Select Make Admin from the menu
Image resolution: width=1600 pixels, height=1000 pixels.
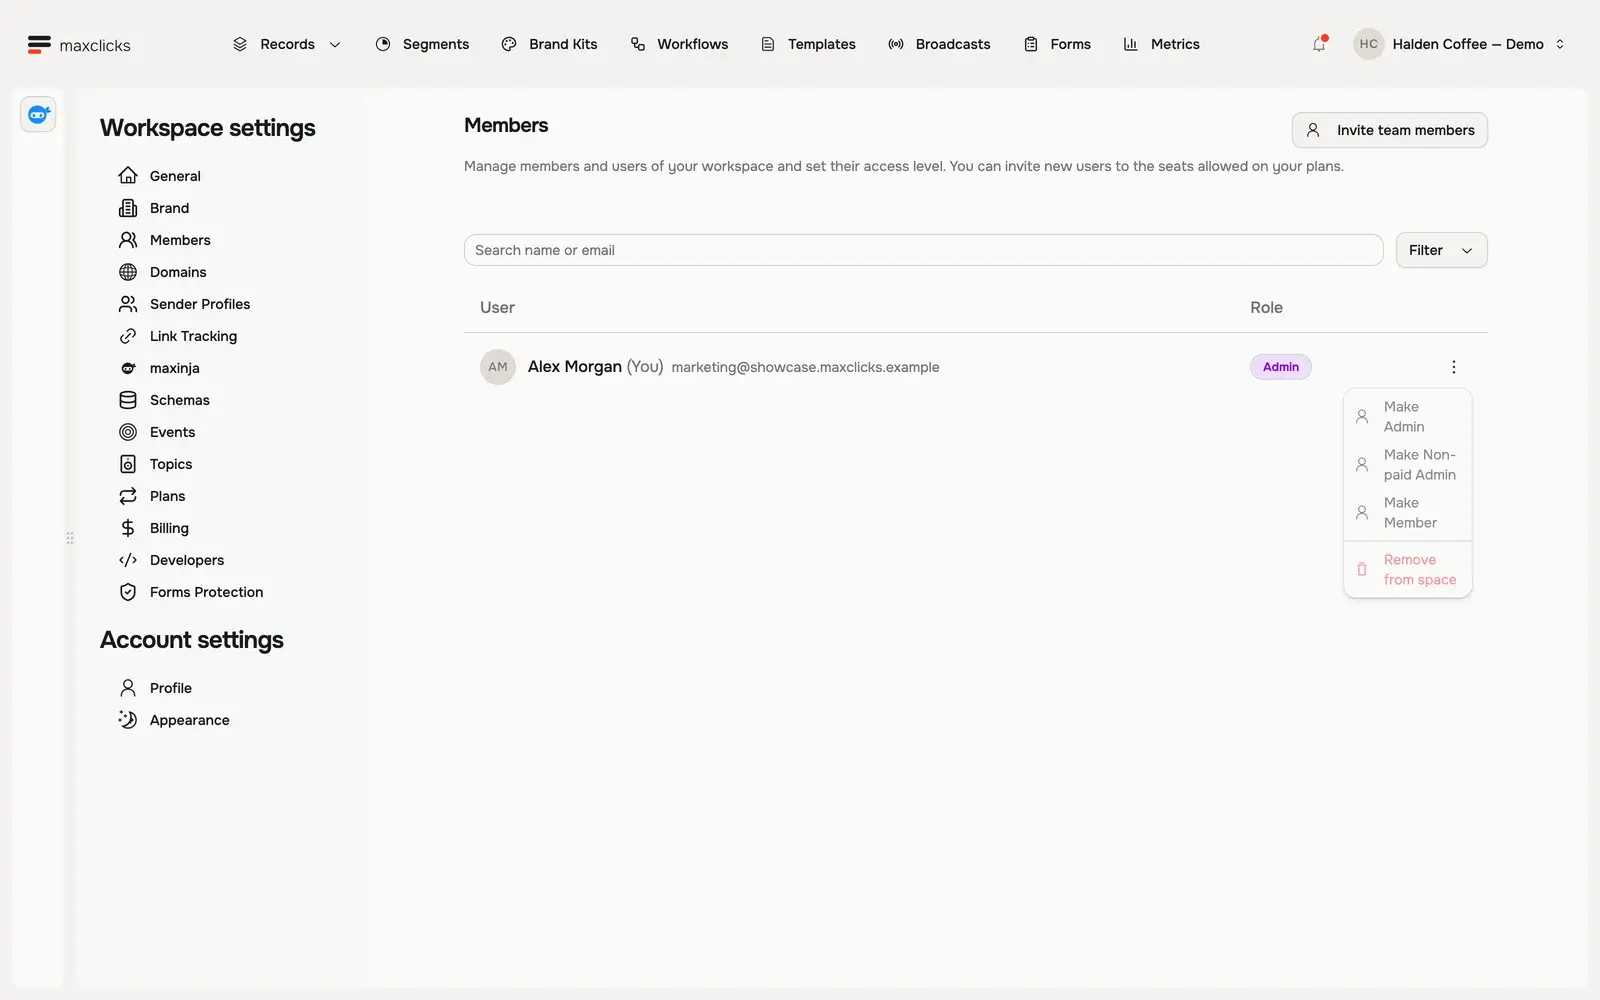(x=1408, y=417)
